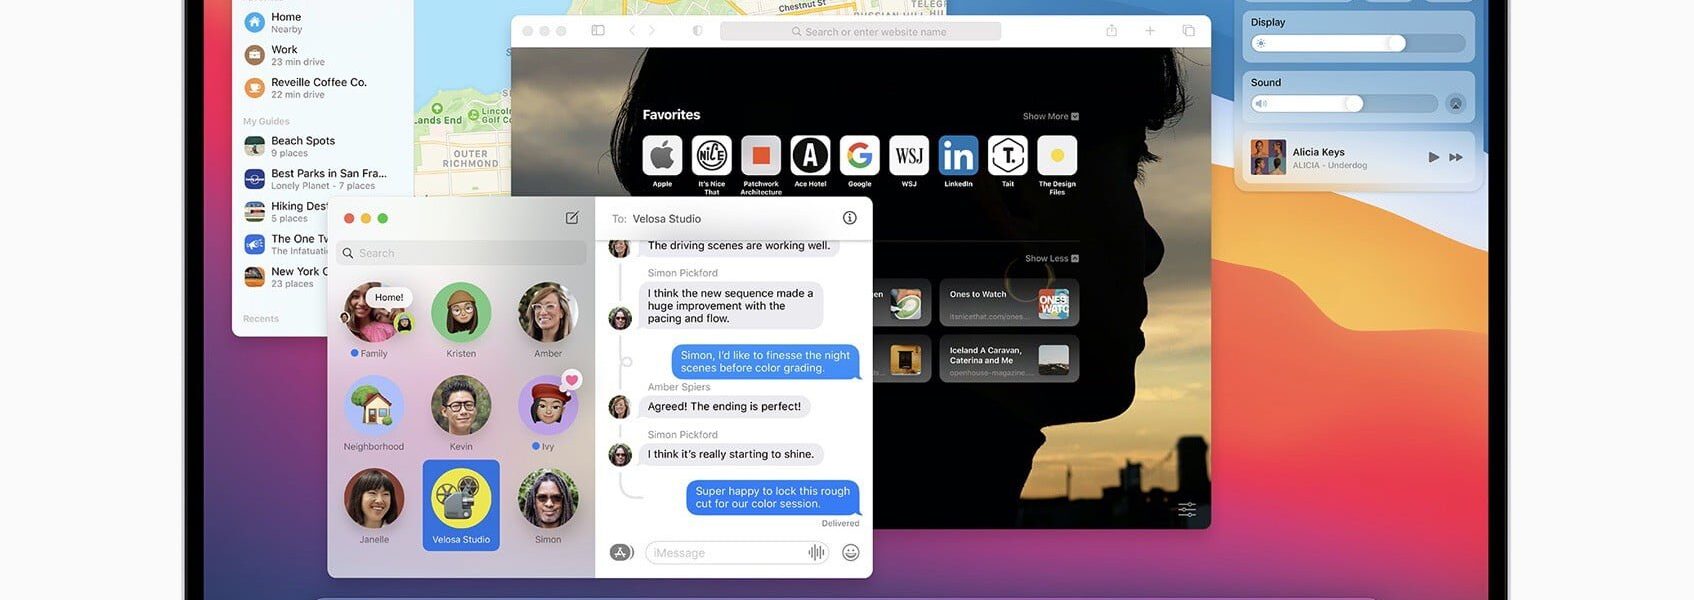The width and height of the screenshot is (1694, 600).
Task: Select Reveille Coffee Co. in Maps
Action: [x=322, y=88]
